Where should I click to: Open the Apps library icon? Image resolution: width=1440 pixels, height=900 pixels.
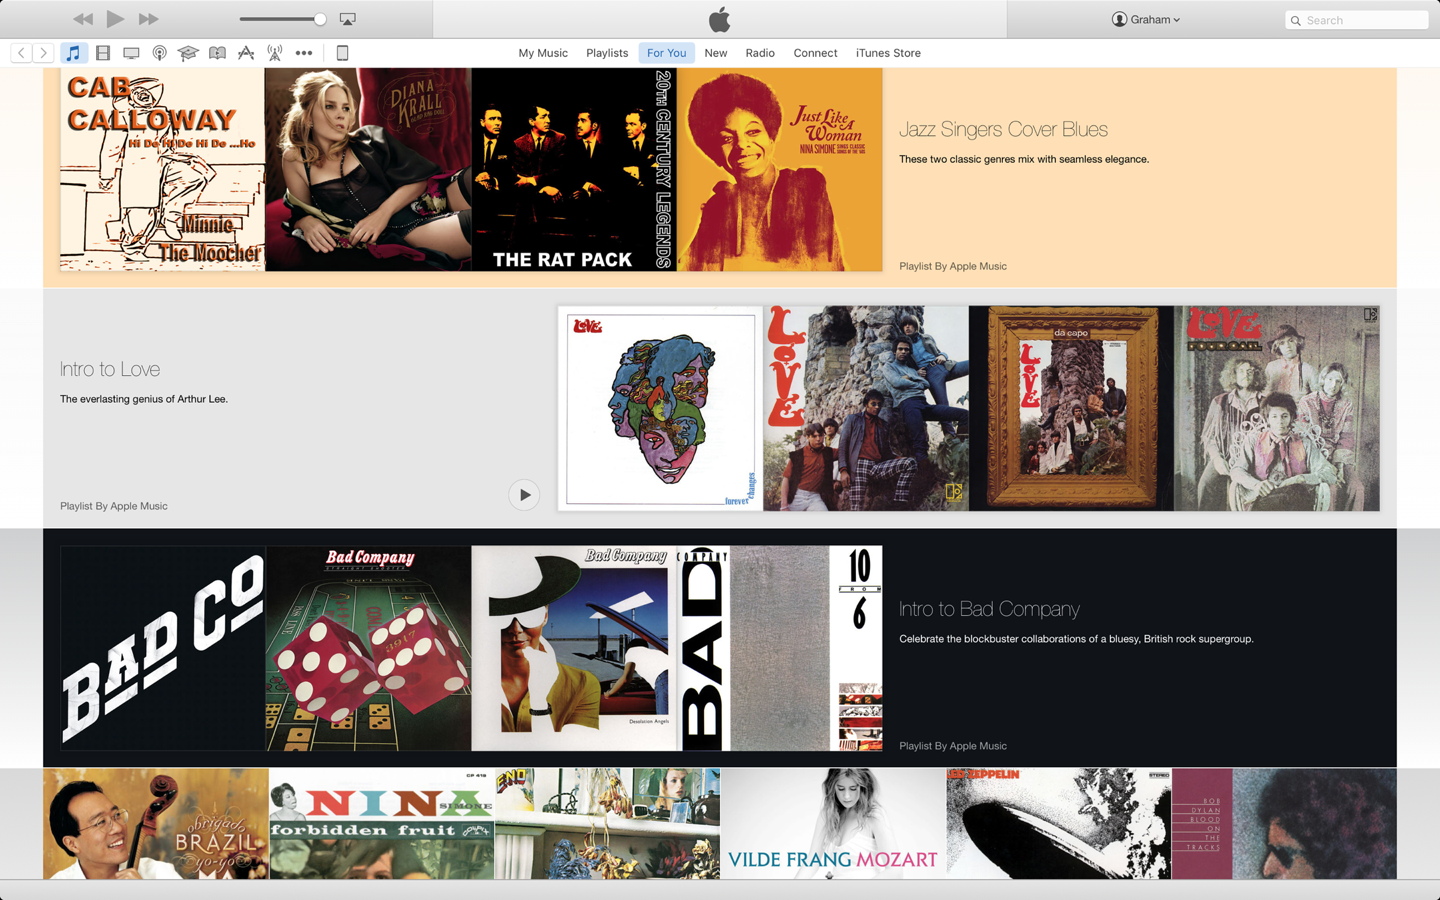pos(246,53)
